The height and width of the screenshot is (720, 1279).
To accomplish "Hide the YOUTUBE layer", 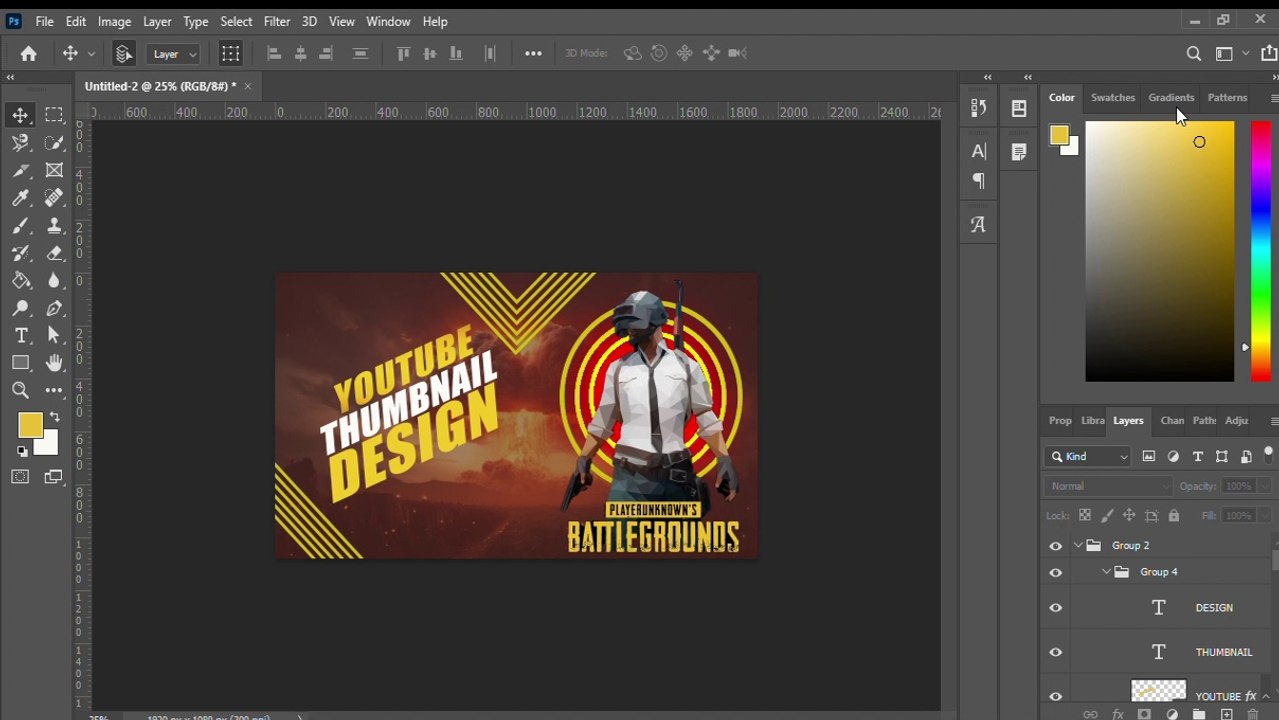I will (1056, 697).
